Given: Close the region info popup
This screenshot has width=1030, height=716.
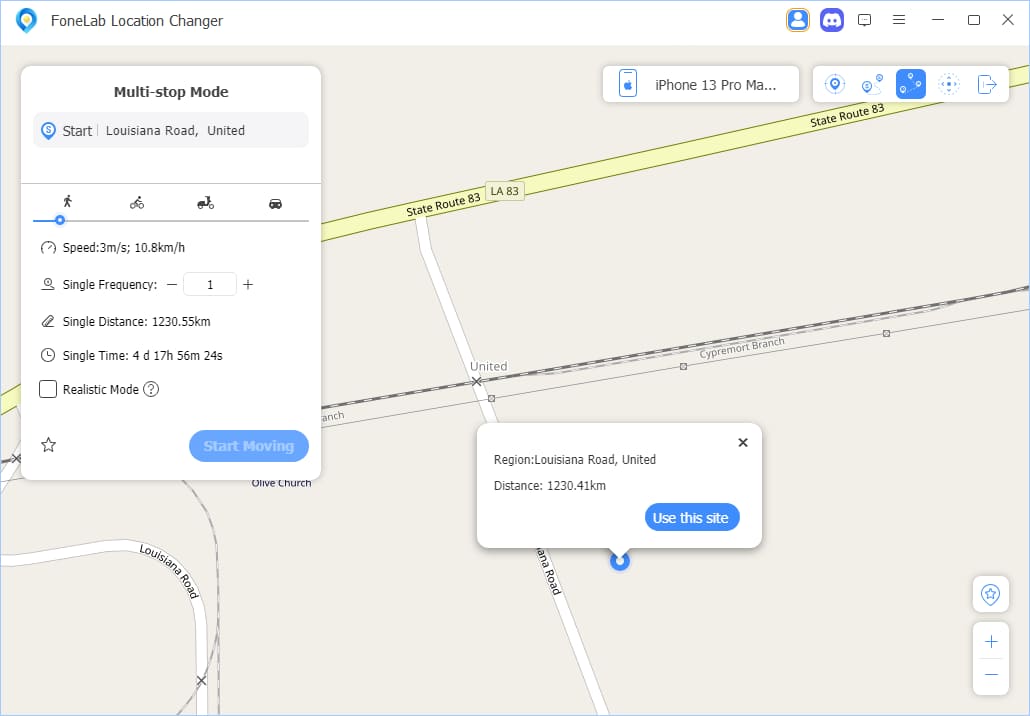Looking at the screenshot, I should pos(743,442).
